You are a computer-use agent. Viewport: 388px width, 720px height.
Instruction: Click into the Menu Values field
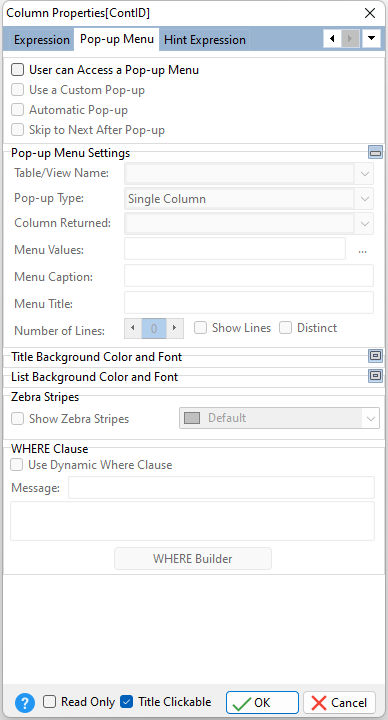[235, 249]
